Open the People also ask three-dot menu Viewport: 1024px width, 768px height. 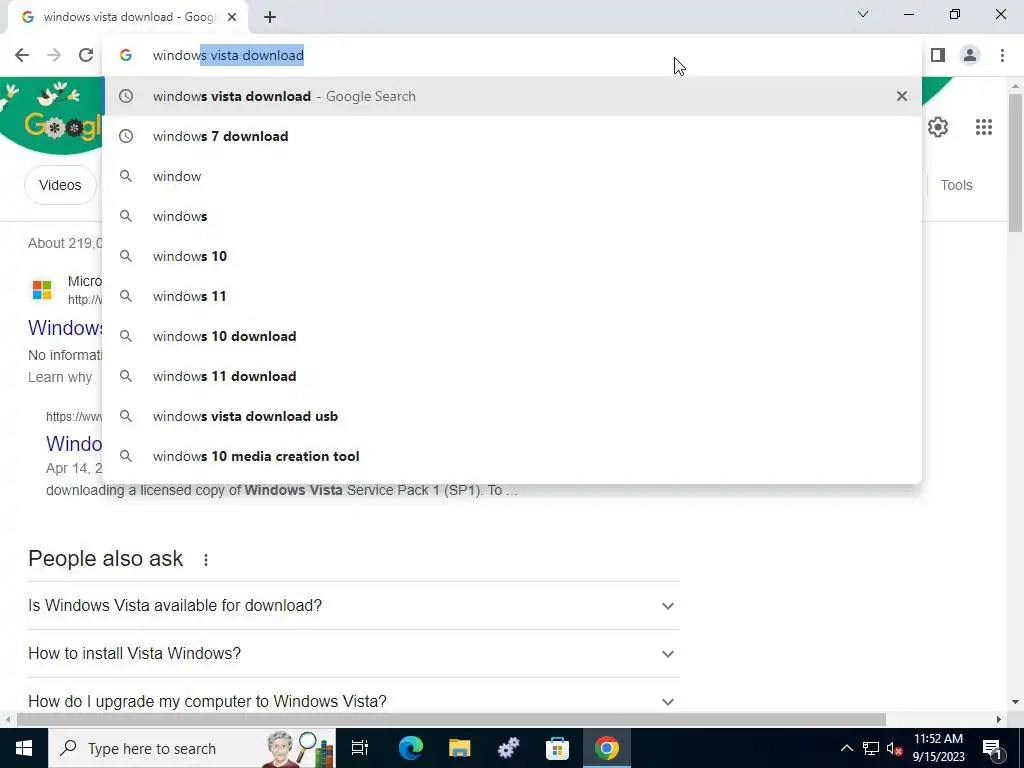coord(206,560)
